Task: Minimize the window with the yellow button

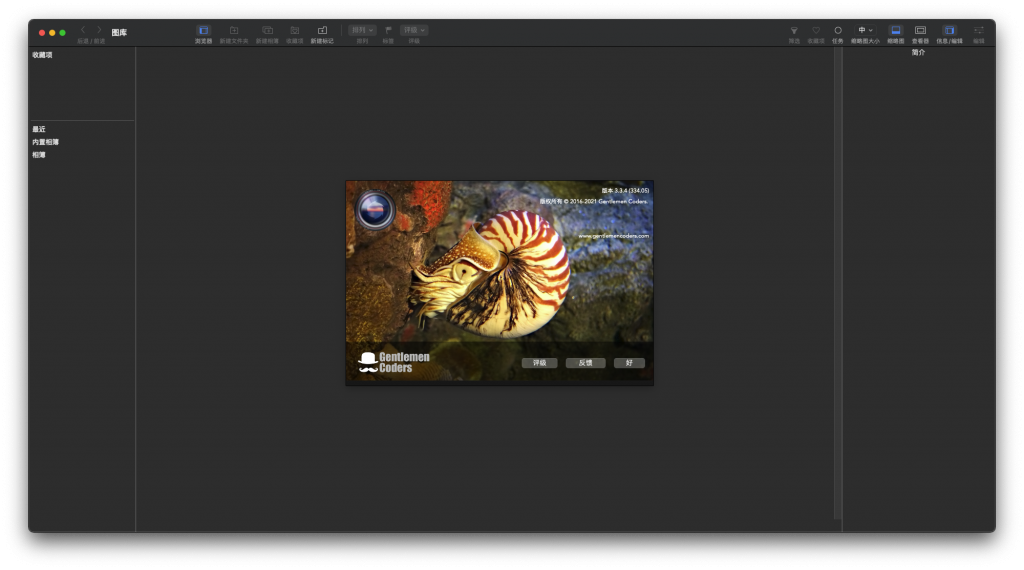Action: [x=52, y=33]
